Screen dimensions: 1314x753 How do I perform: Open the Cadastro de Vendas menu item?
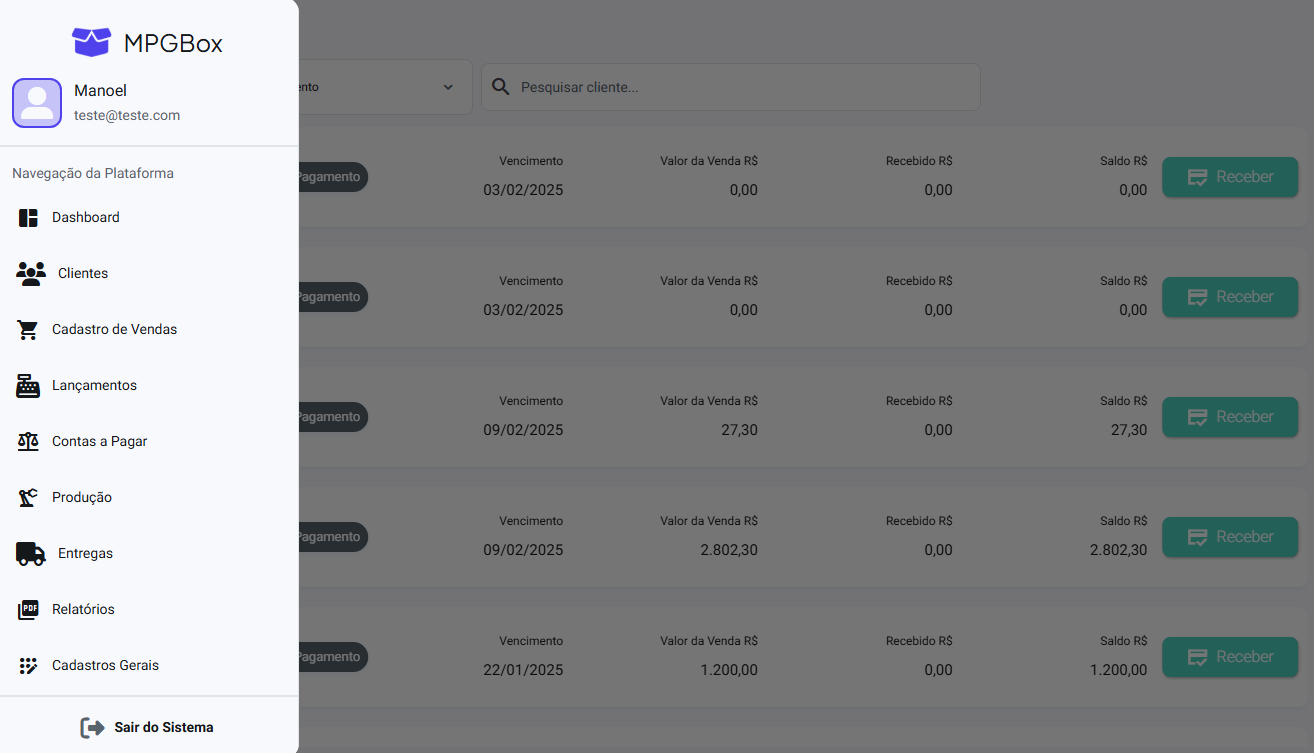click(x=114, y=330)
